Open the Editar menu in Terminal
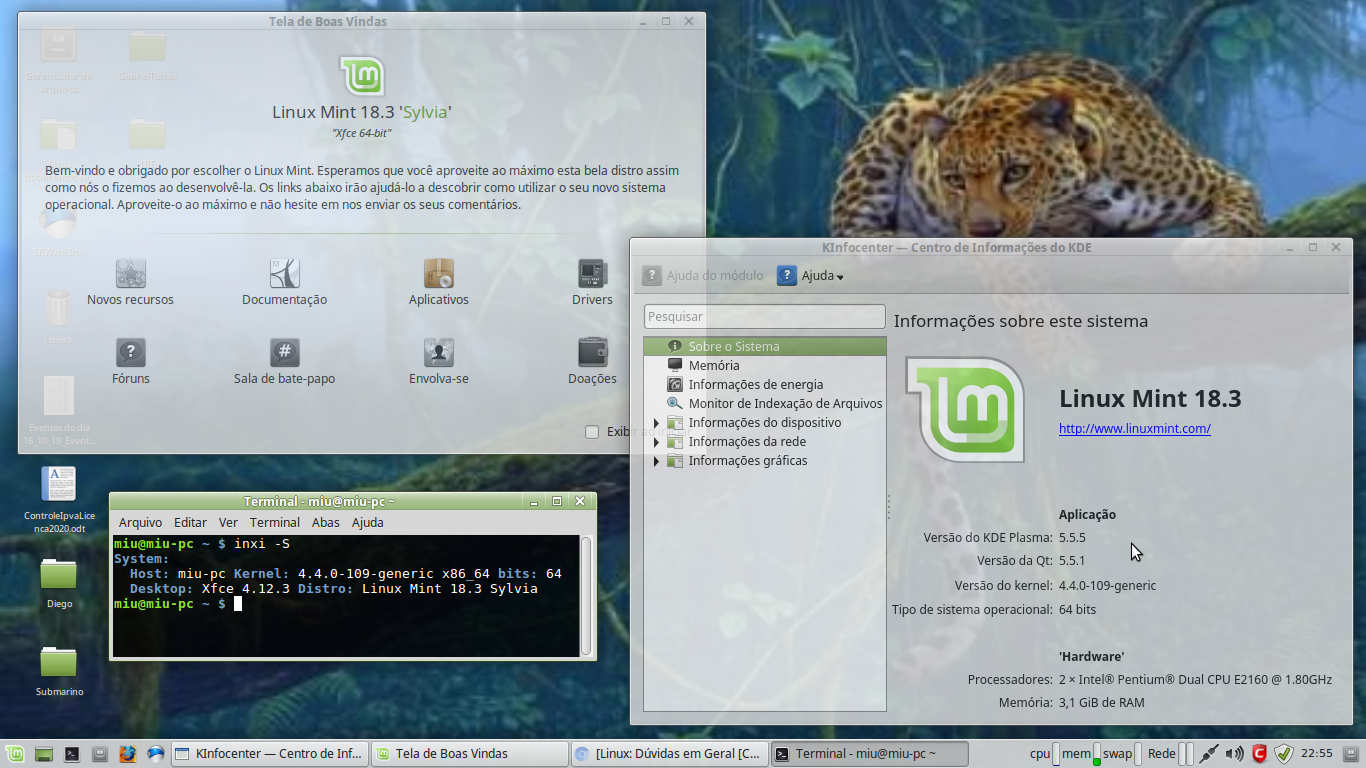 (190, 522)
